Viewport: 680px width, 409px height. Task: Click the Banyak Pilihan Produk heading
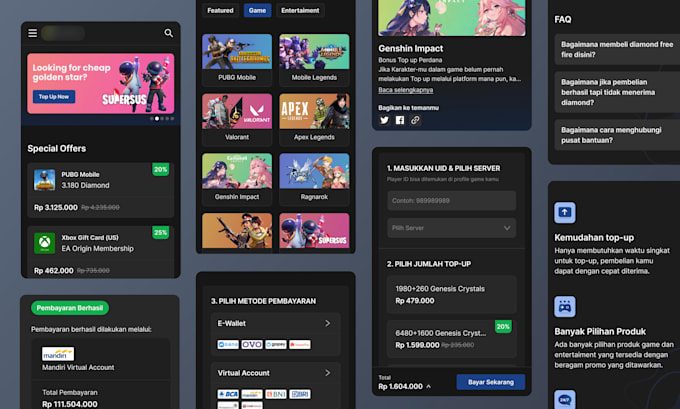tap(600, 332)
